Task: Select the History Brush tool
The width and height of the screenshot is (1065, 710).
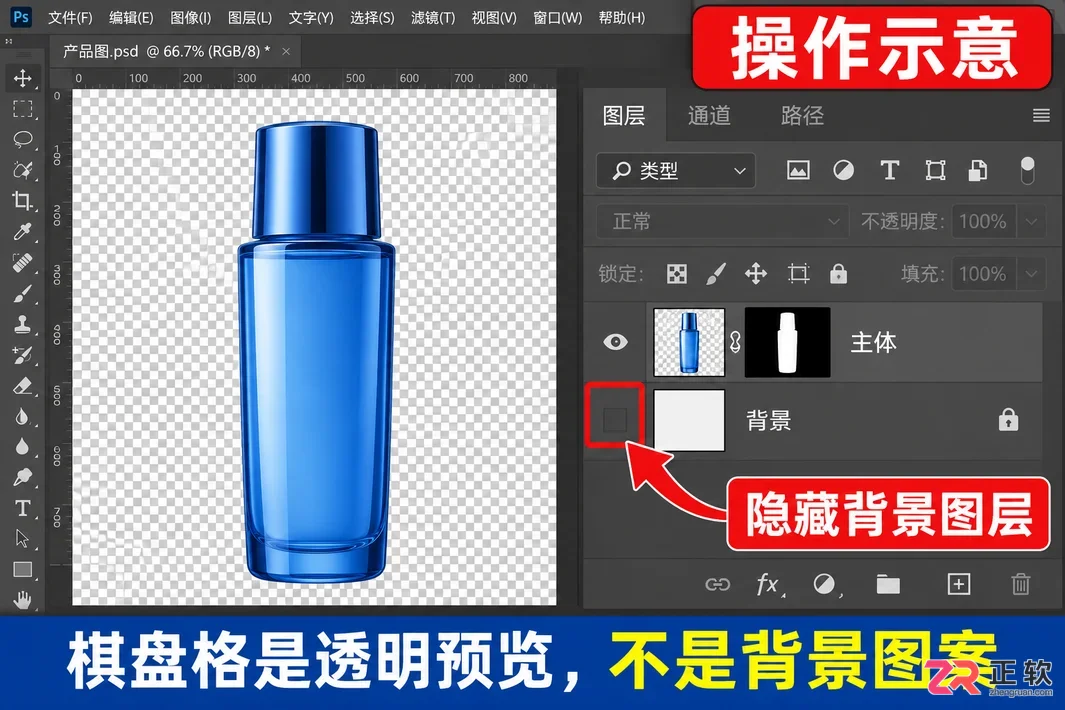Action: (x=22, y=355)
